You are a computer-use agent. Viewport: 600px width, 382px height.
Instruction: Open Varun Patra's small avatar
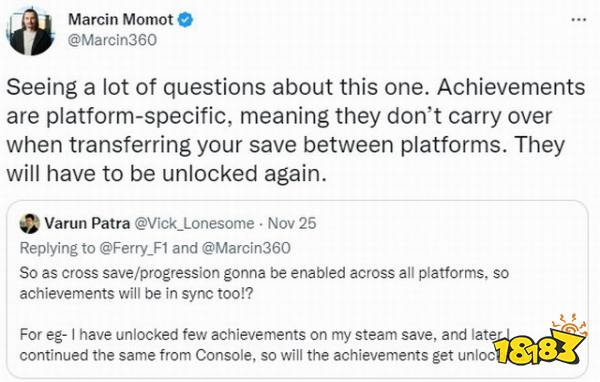point(30,224)
